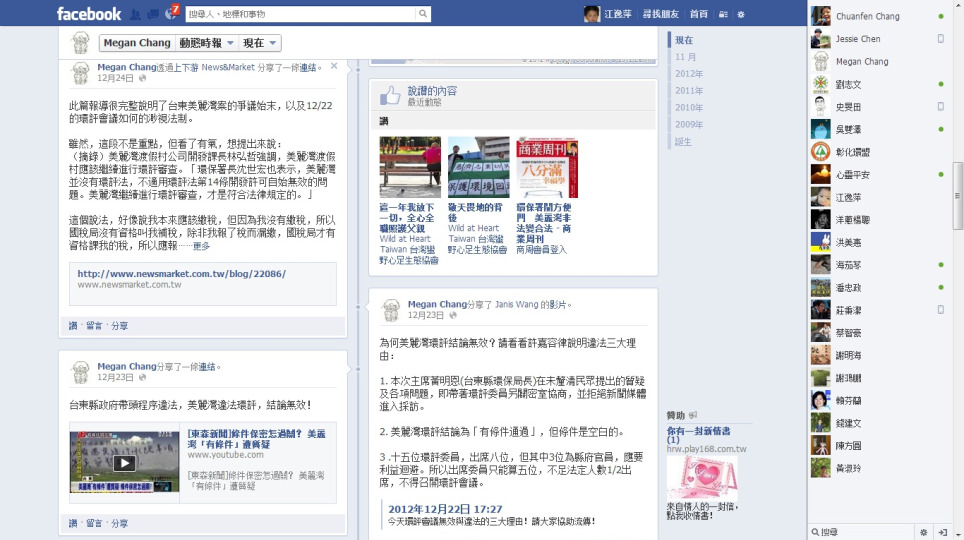
Task: Jump to 2012年 on the timeline
Action: 689,74
